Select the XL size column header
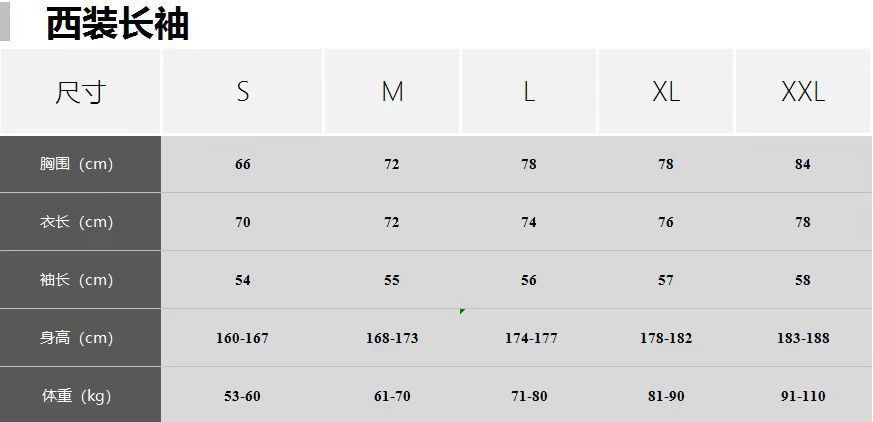The image size is (873, 422). click(666, 92)
